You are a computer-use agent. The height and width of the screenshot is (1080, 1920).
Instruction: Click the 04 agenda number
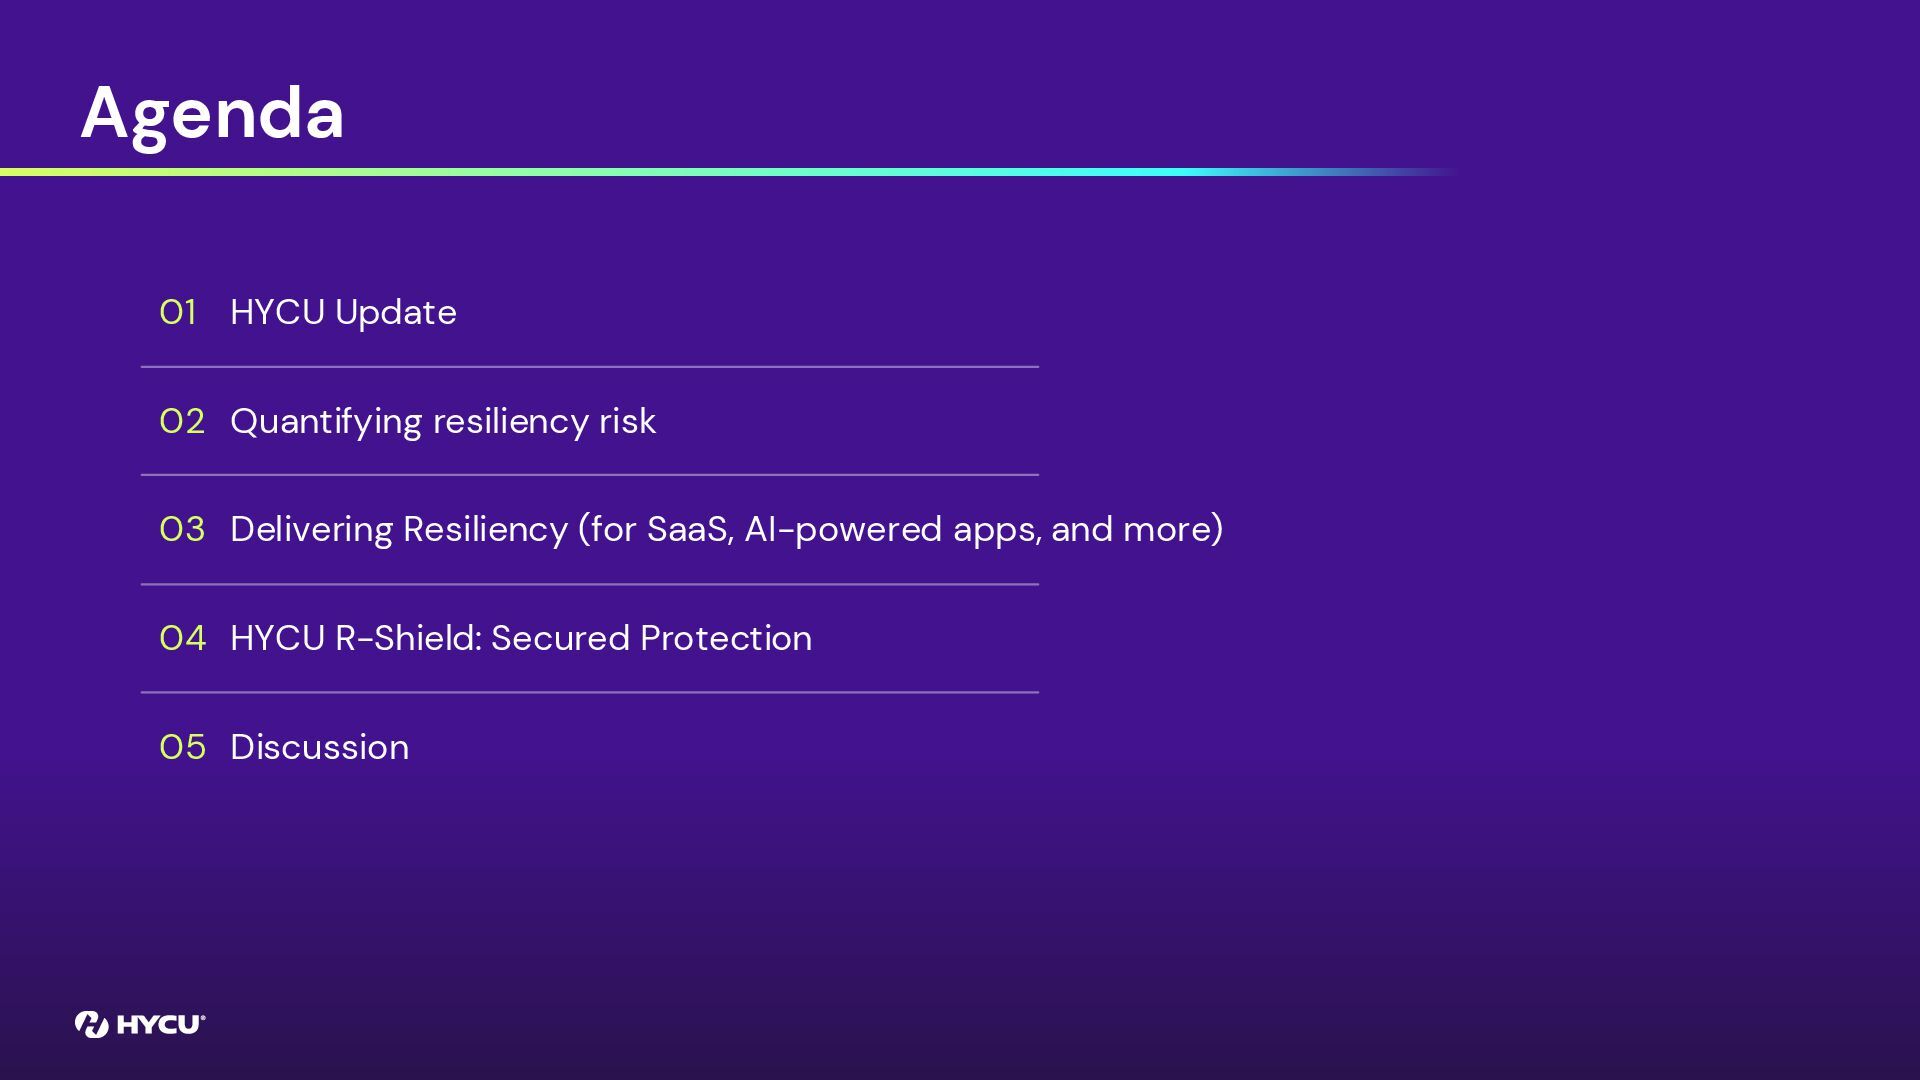tap(182, 638)
